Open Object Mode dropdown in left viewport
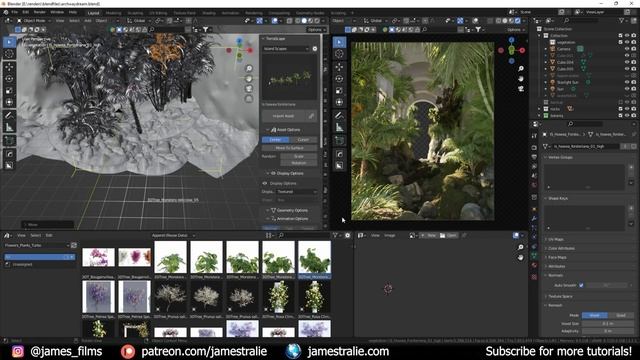The height and width of the screenshot is (360, 640). click(34, 20)
